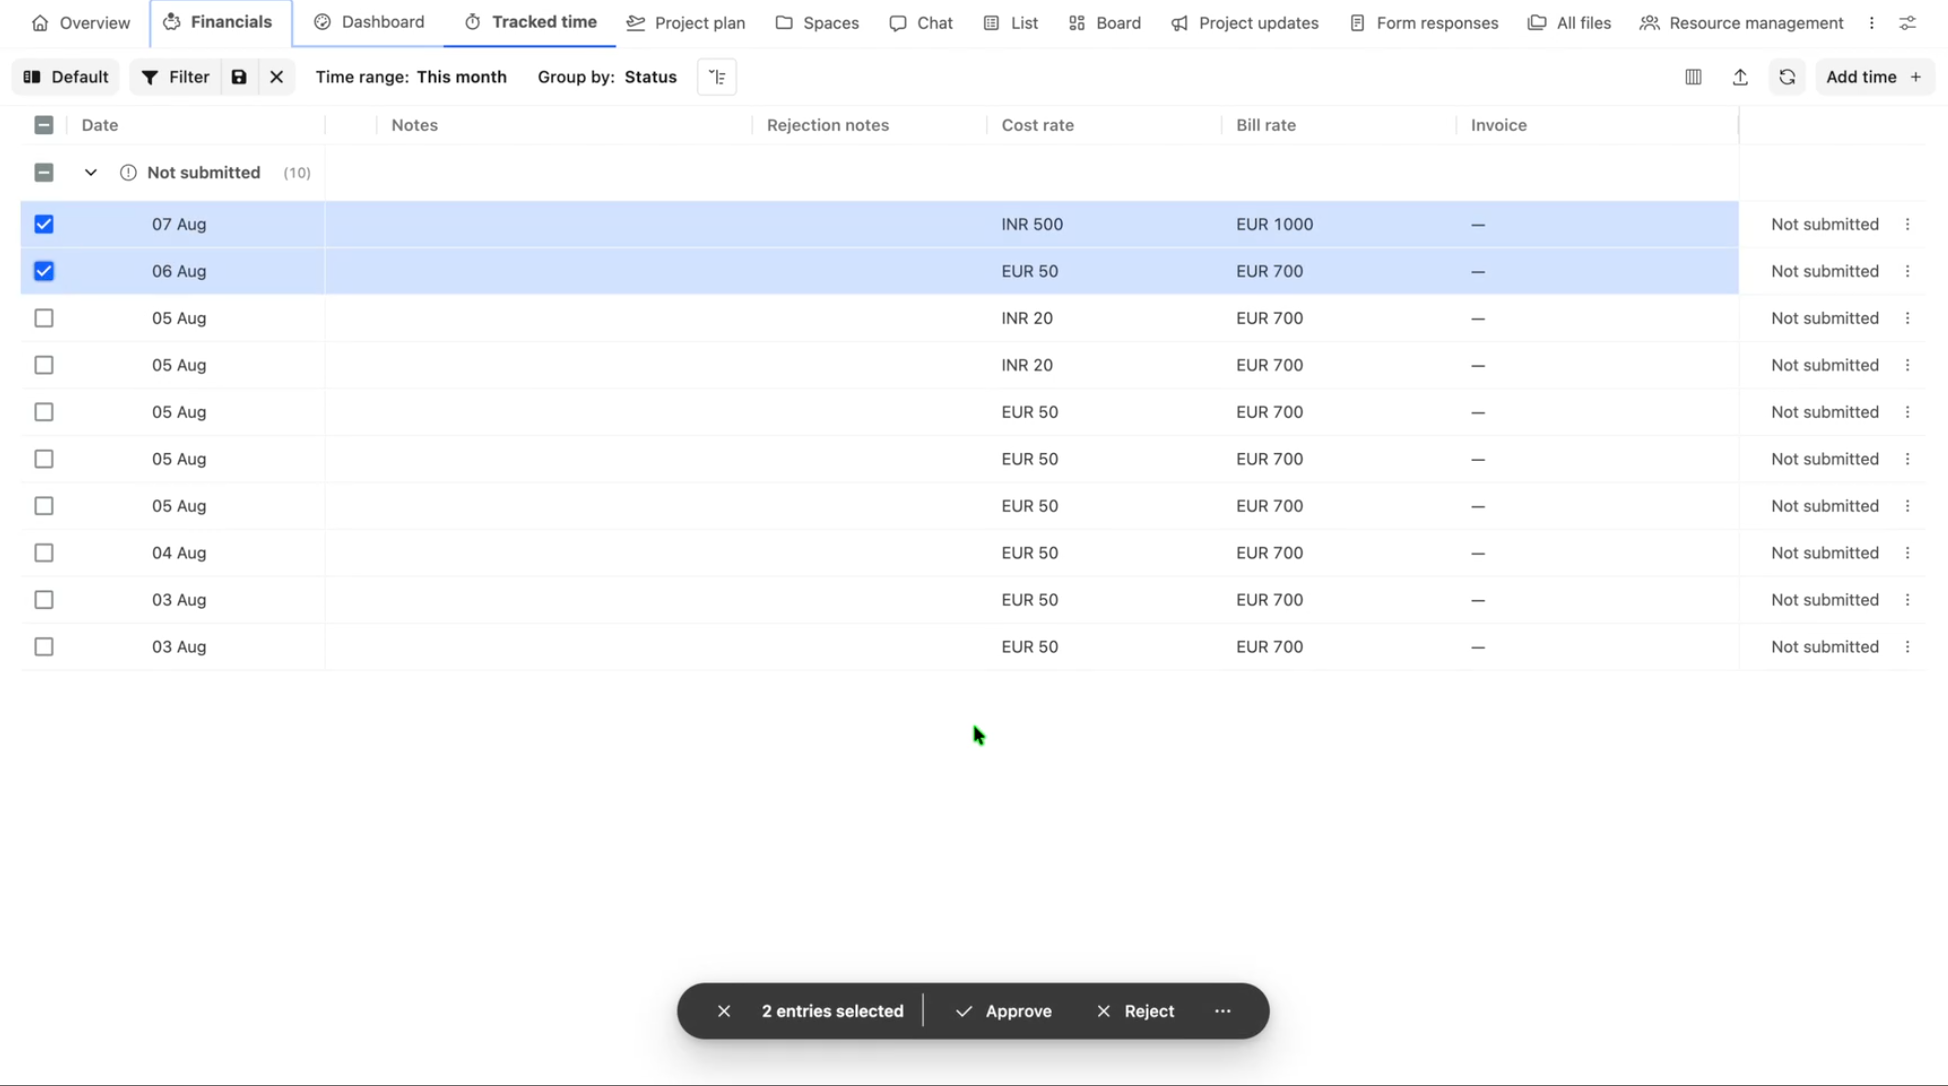This screenshot has height=1086, width=1948.
Task: Open tab settings sliders icon
Action: click(x=1908, y=22)
